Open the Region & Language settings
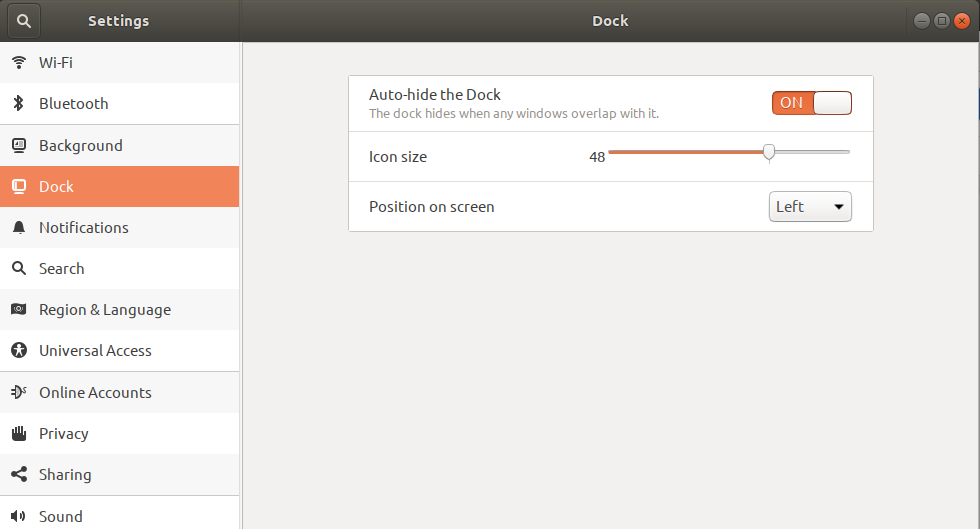 (x=104, y=310)
